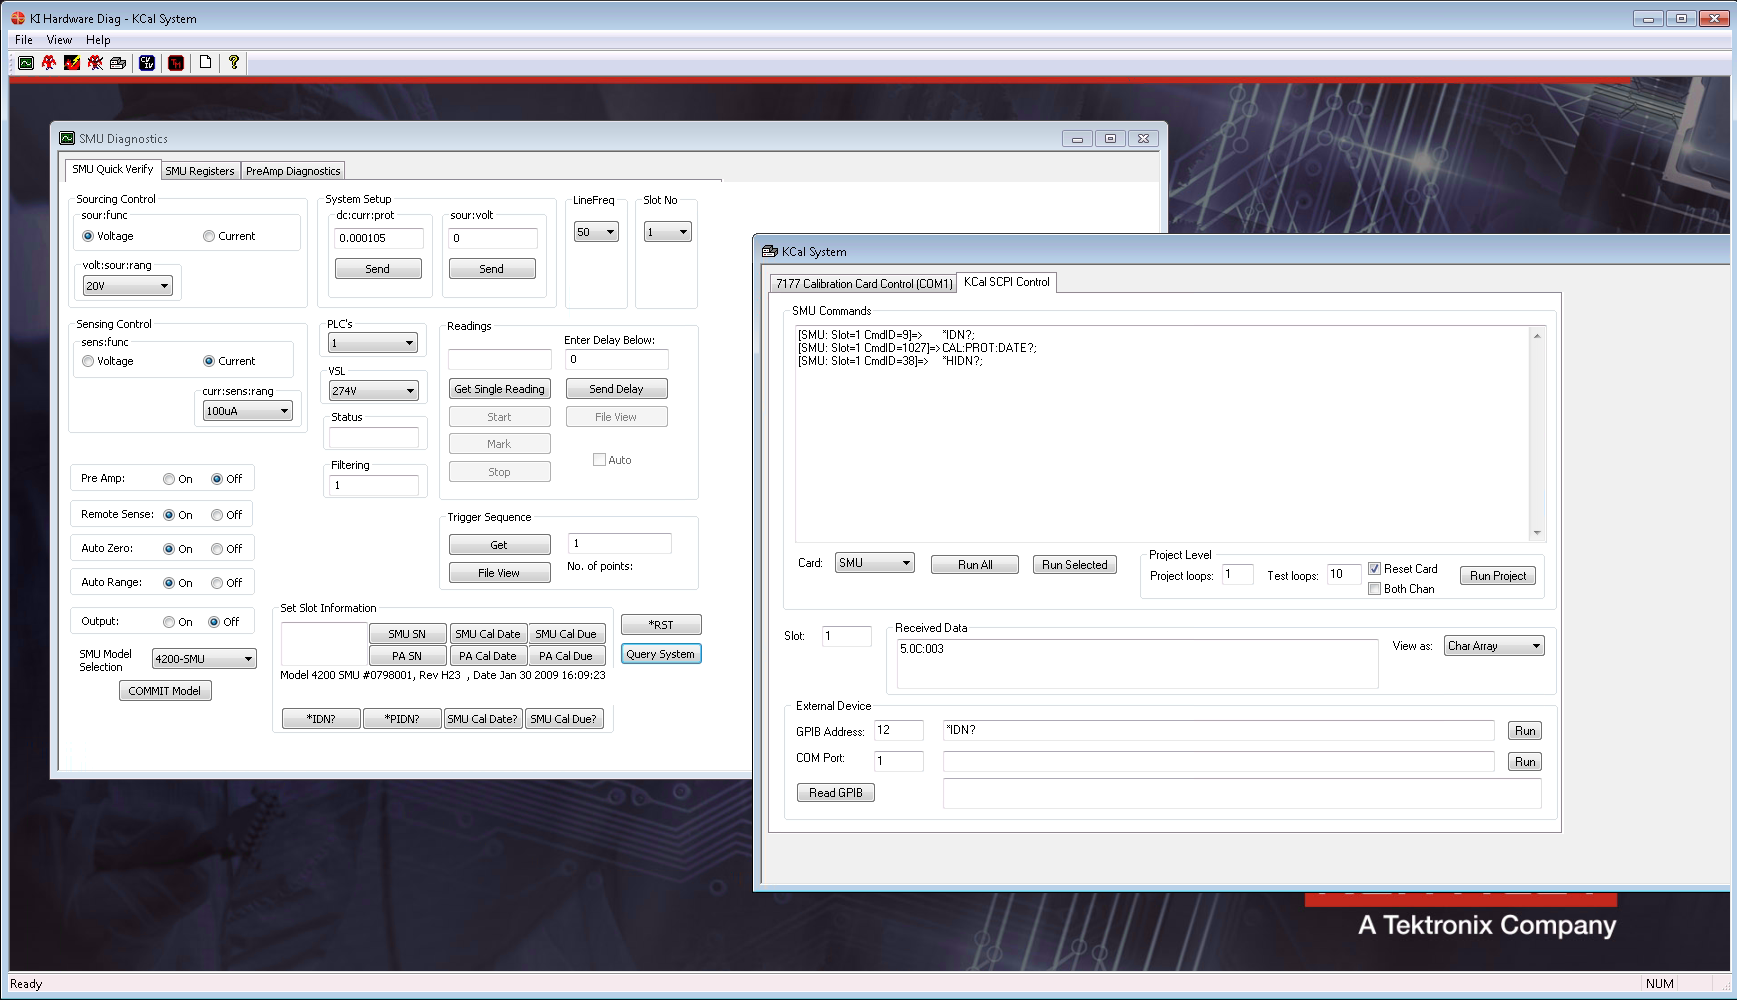Open the PLC's dropdown
This screenshot has height=1000, width=1737.
tap(373, 343)
